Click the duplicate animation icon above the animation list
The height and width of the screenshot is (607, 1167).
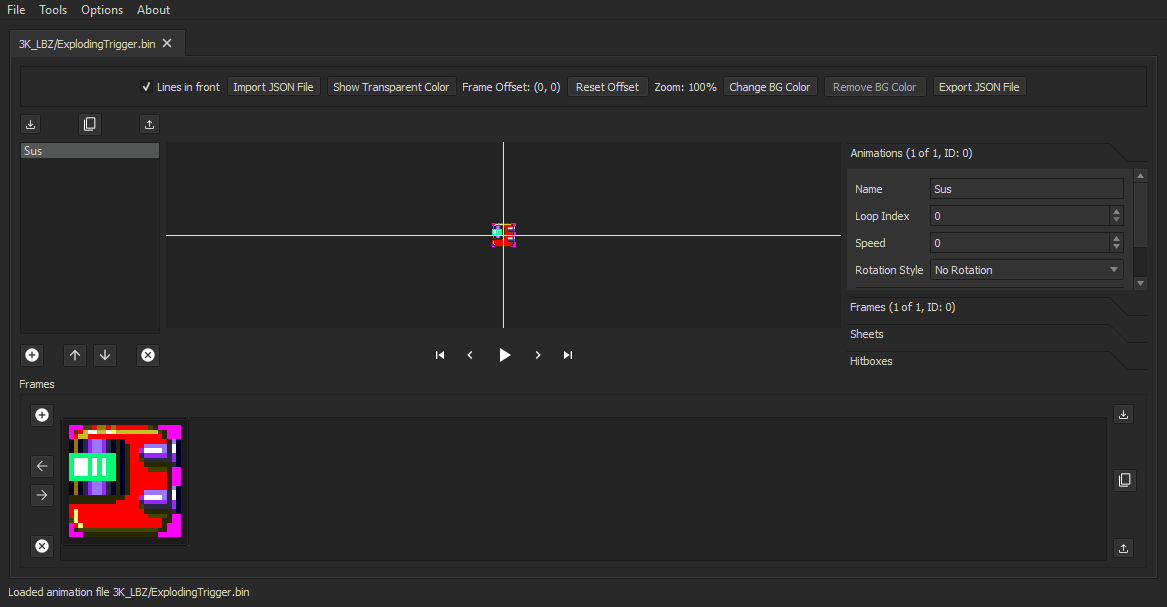[90, 124]
